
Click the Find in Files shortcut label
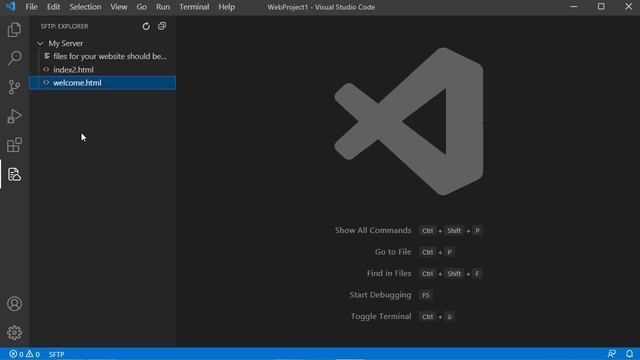pyautogui.click(x=389, y=273)
